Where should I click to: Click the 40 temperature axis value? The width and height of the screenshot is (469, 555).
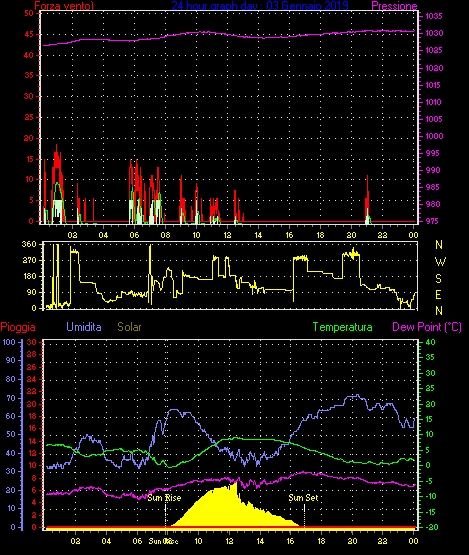pos(430,342)
